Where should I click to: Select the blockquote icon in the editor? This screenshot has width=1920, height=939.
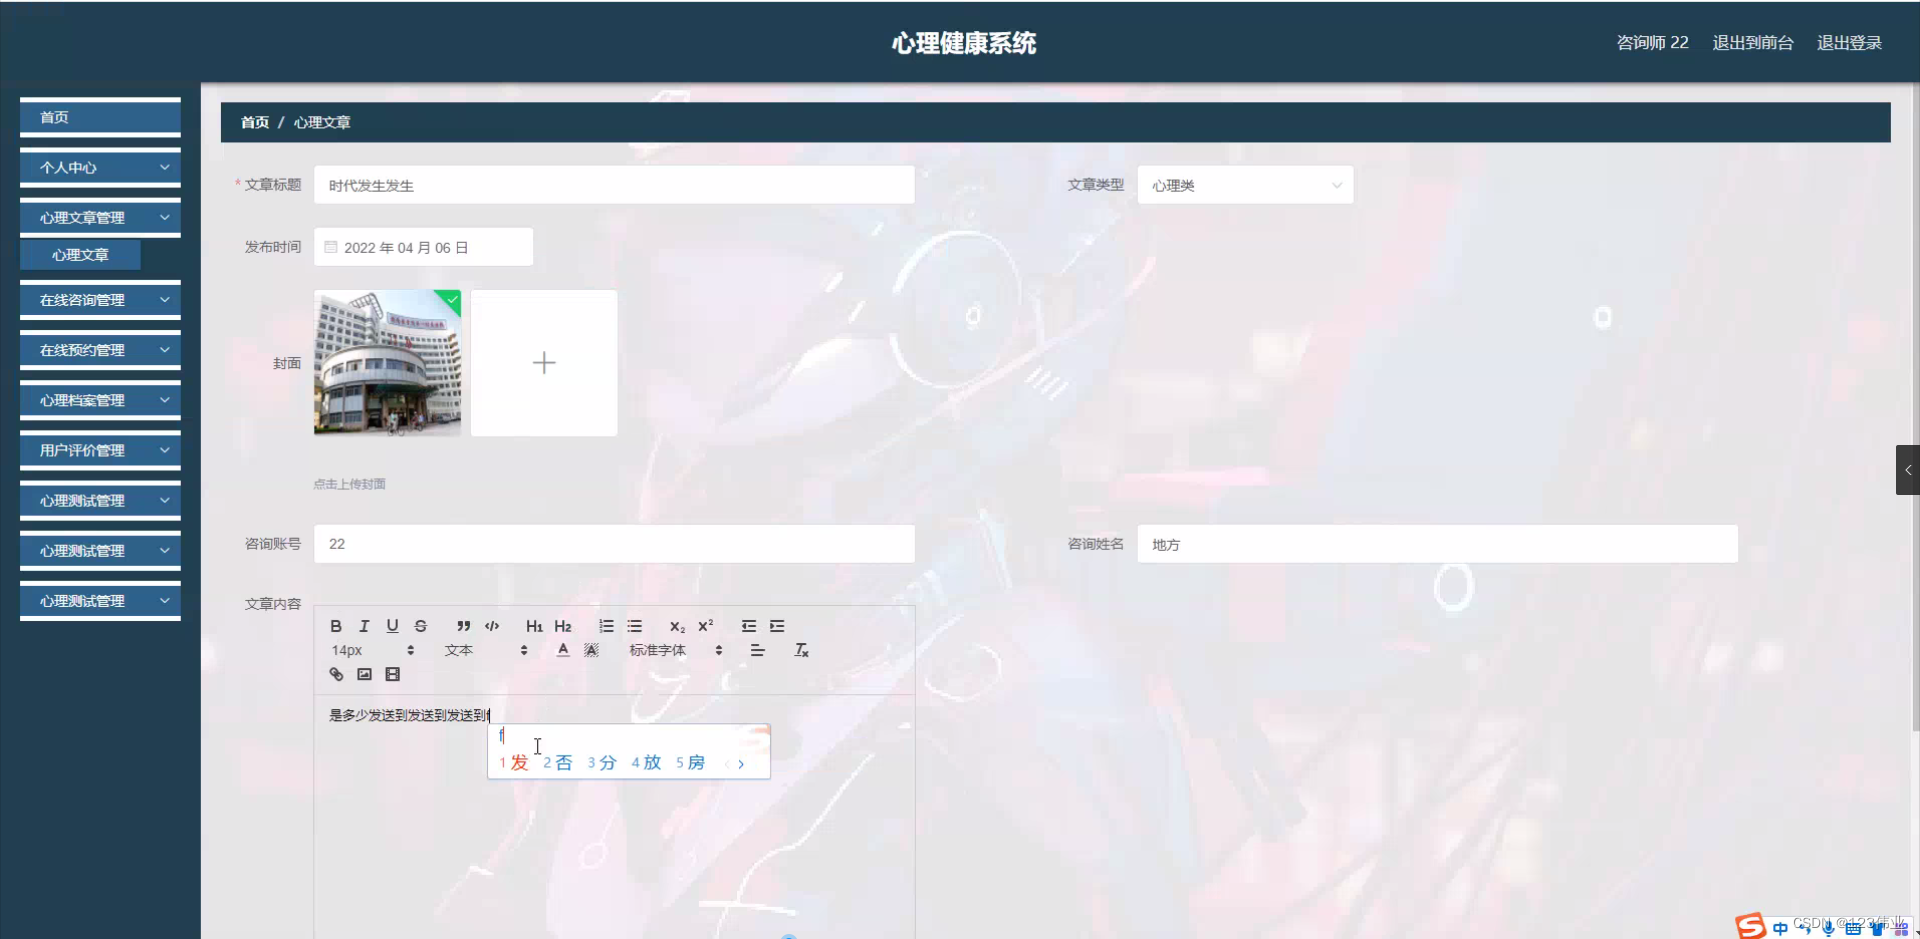tap(462, 626)
